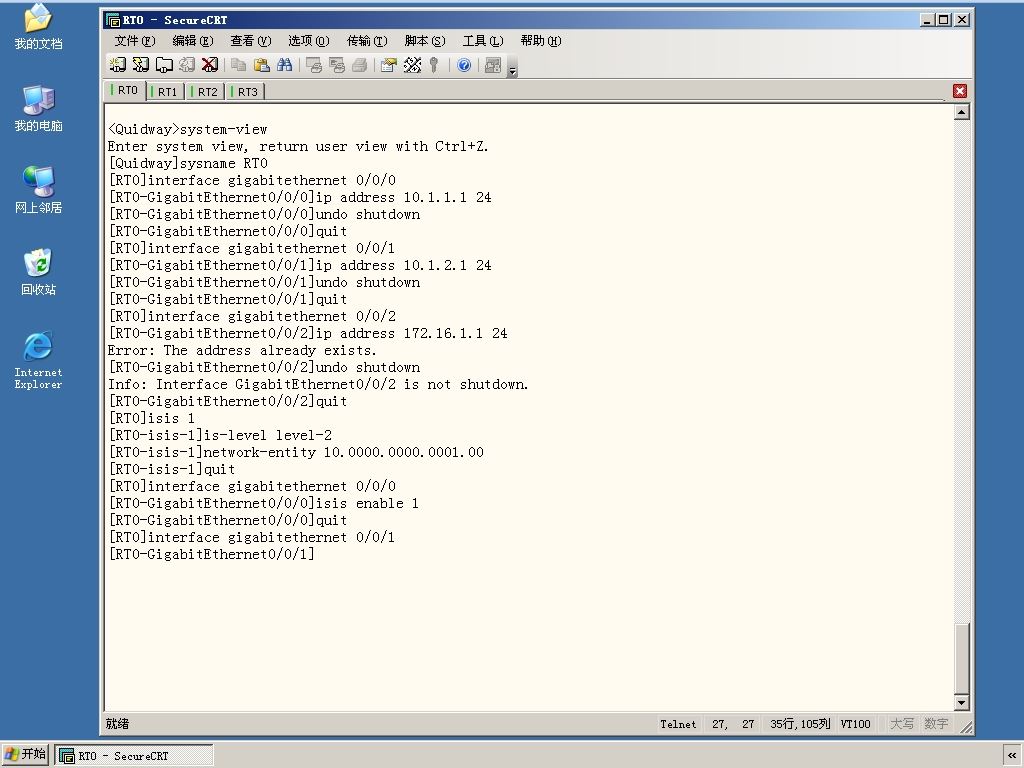Click the RT0 - SecureCRT taskbar button
This screenshot has width=1024, height=768.
(x=134, y=756)
